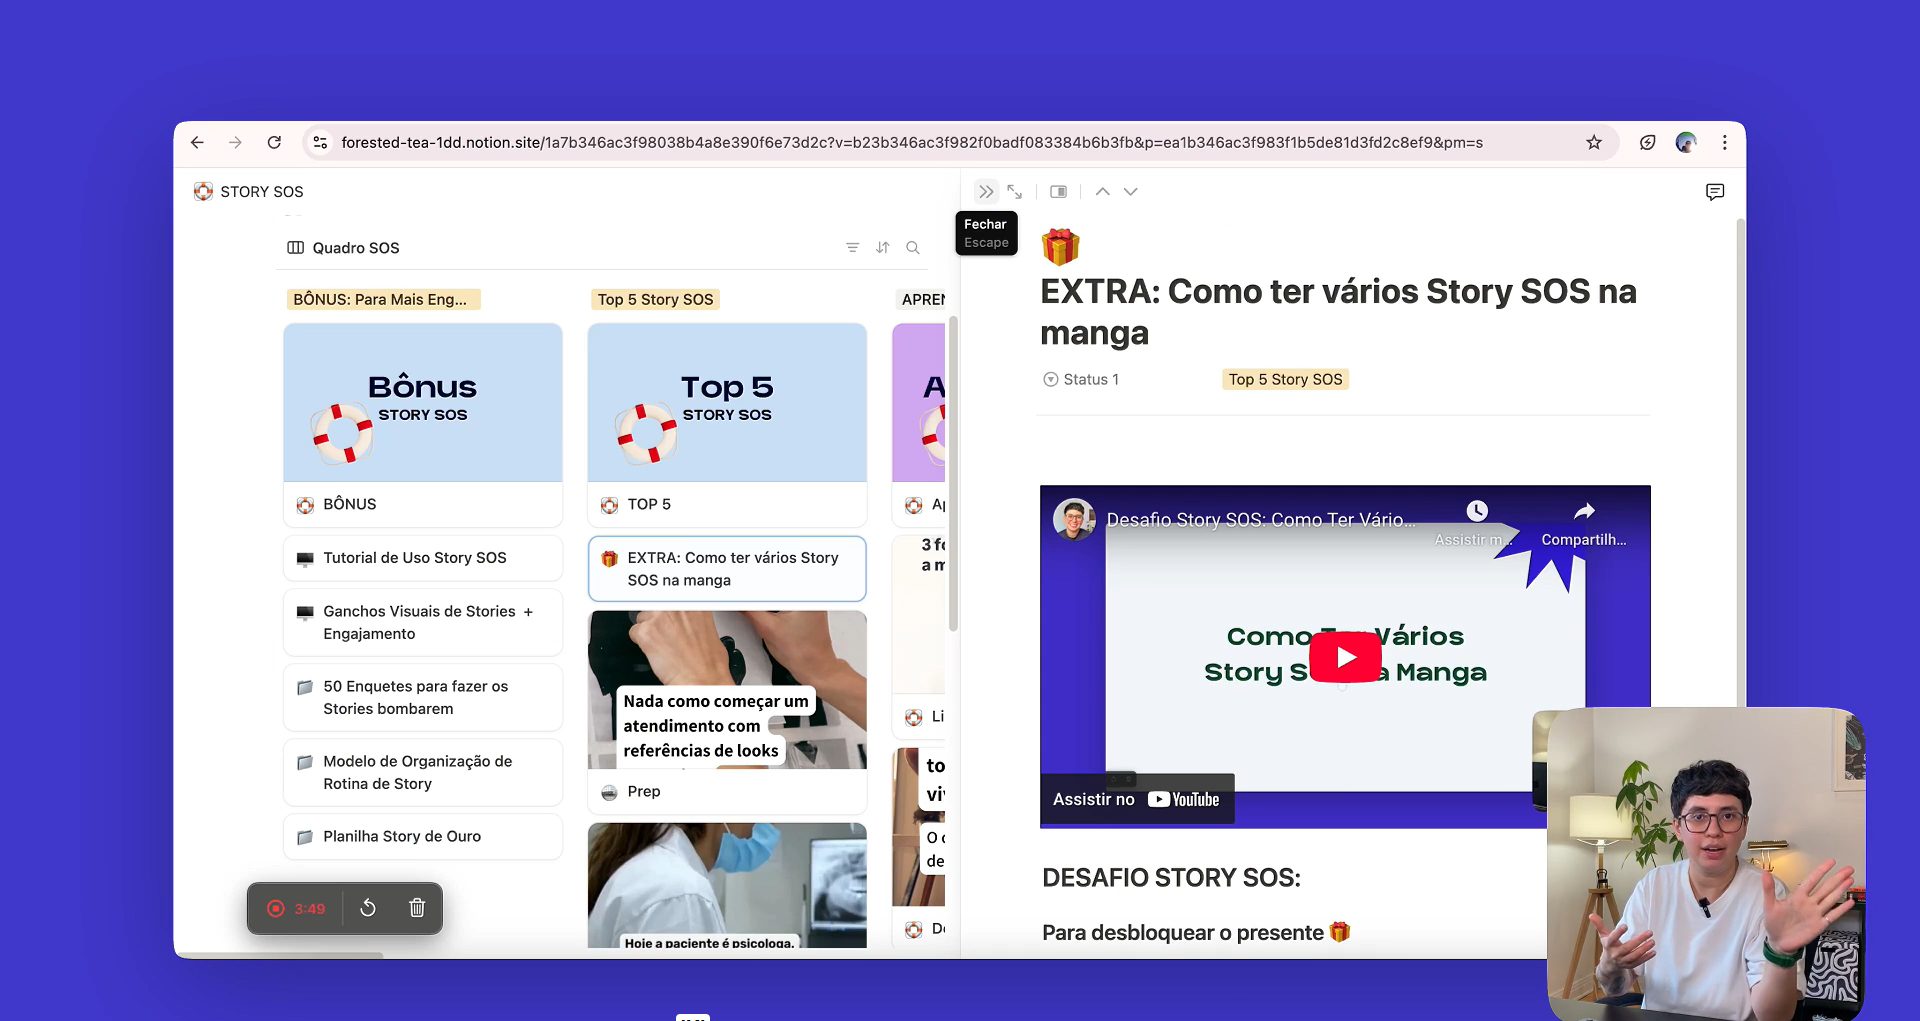Play the YouTube video
The image size is (1920, 1021).
tap(1345, 657)
